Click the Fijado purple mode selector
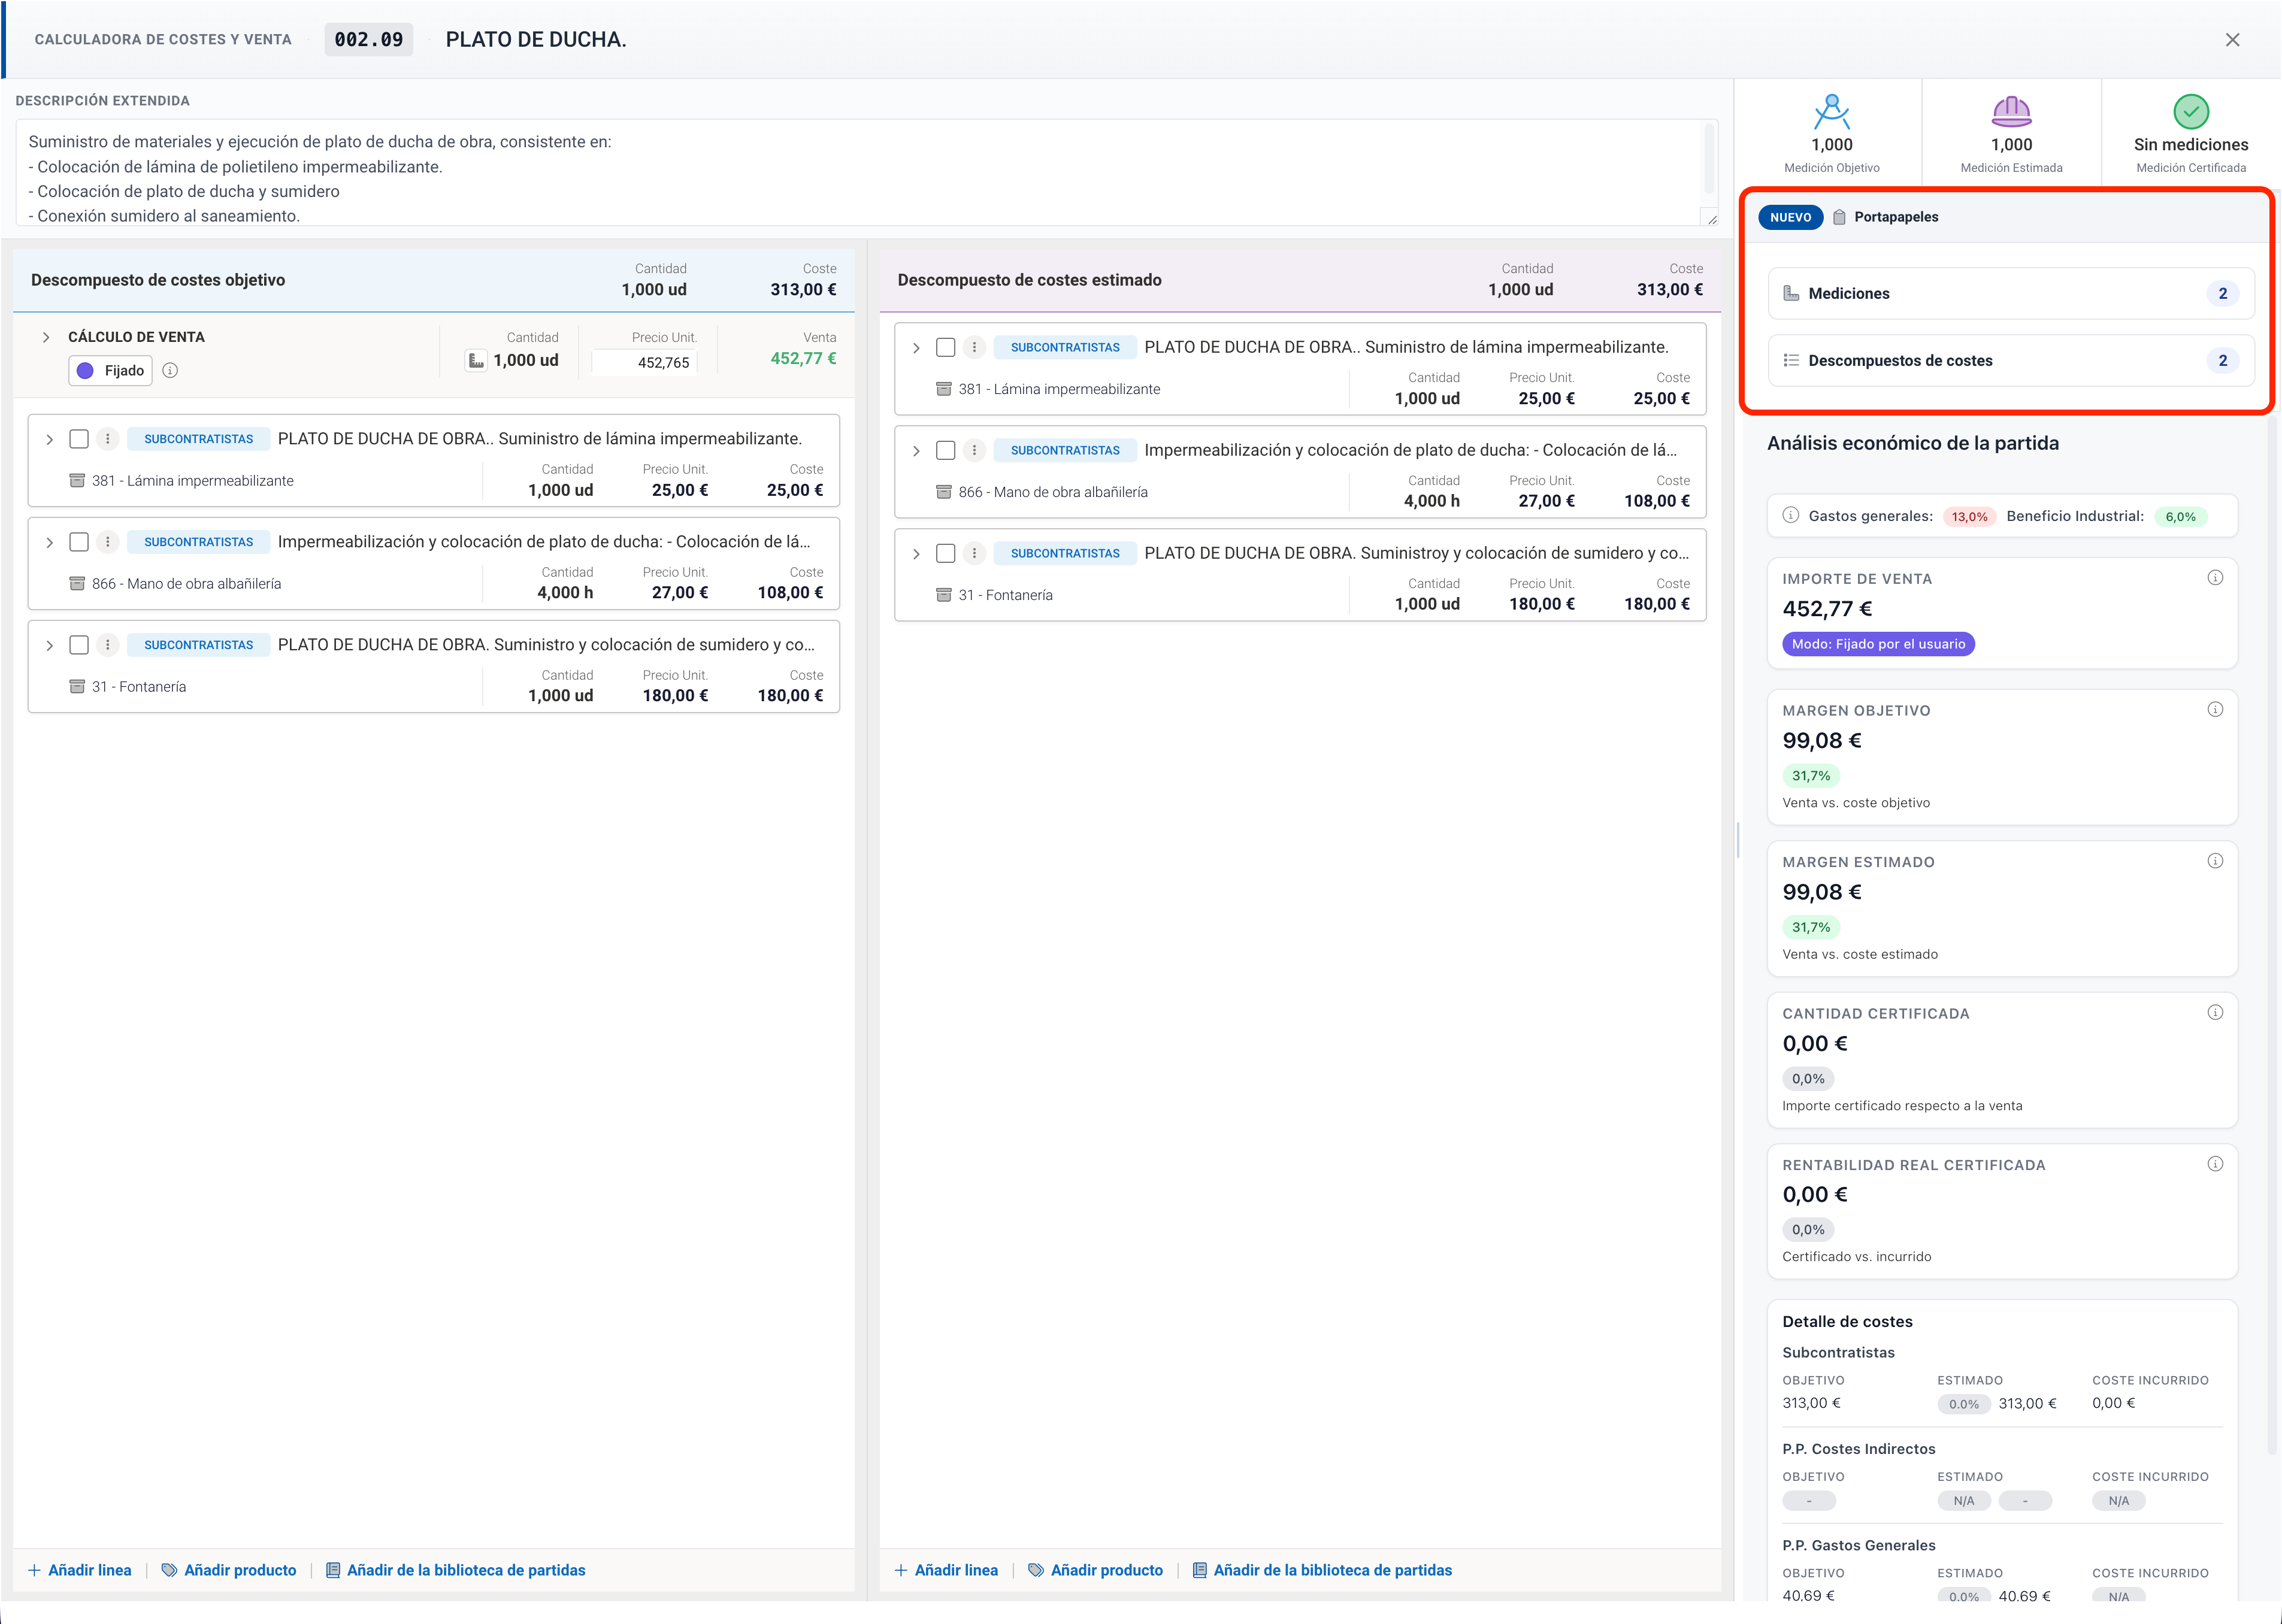Viewport: 2282px width, 1624px height. [x=110, y=370]
